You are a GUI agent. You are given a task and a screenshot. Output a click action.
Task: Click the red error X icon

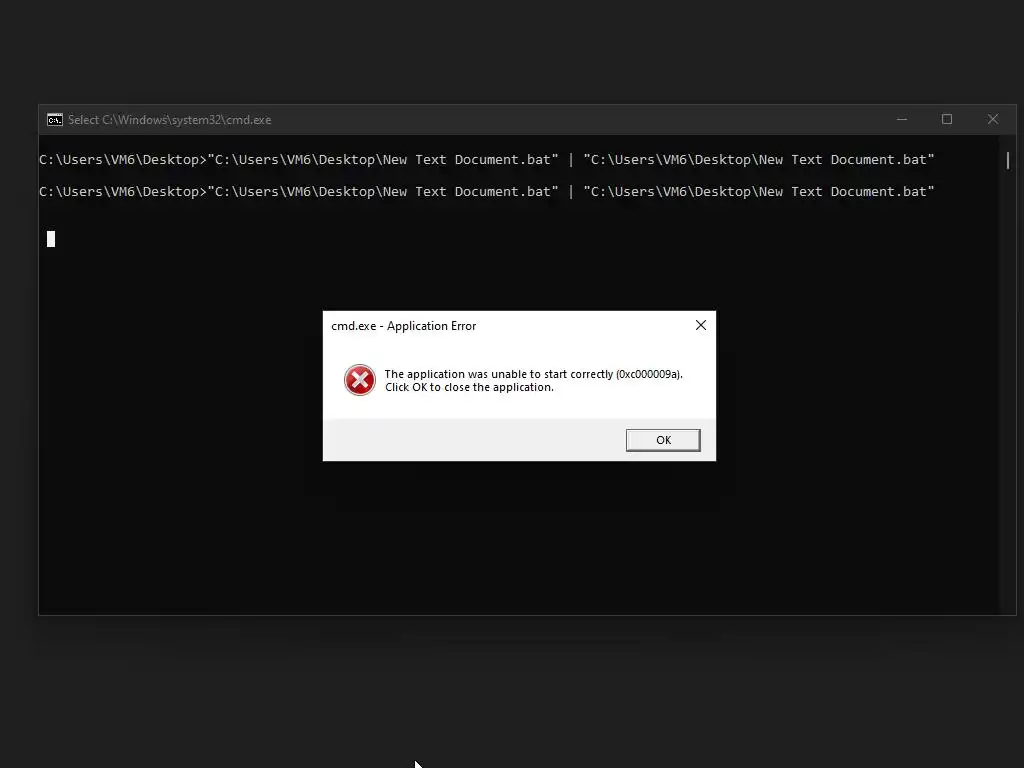[x=360, y=380]
